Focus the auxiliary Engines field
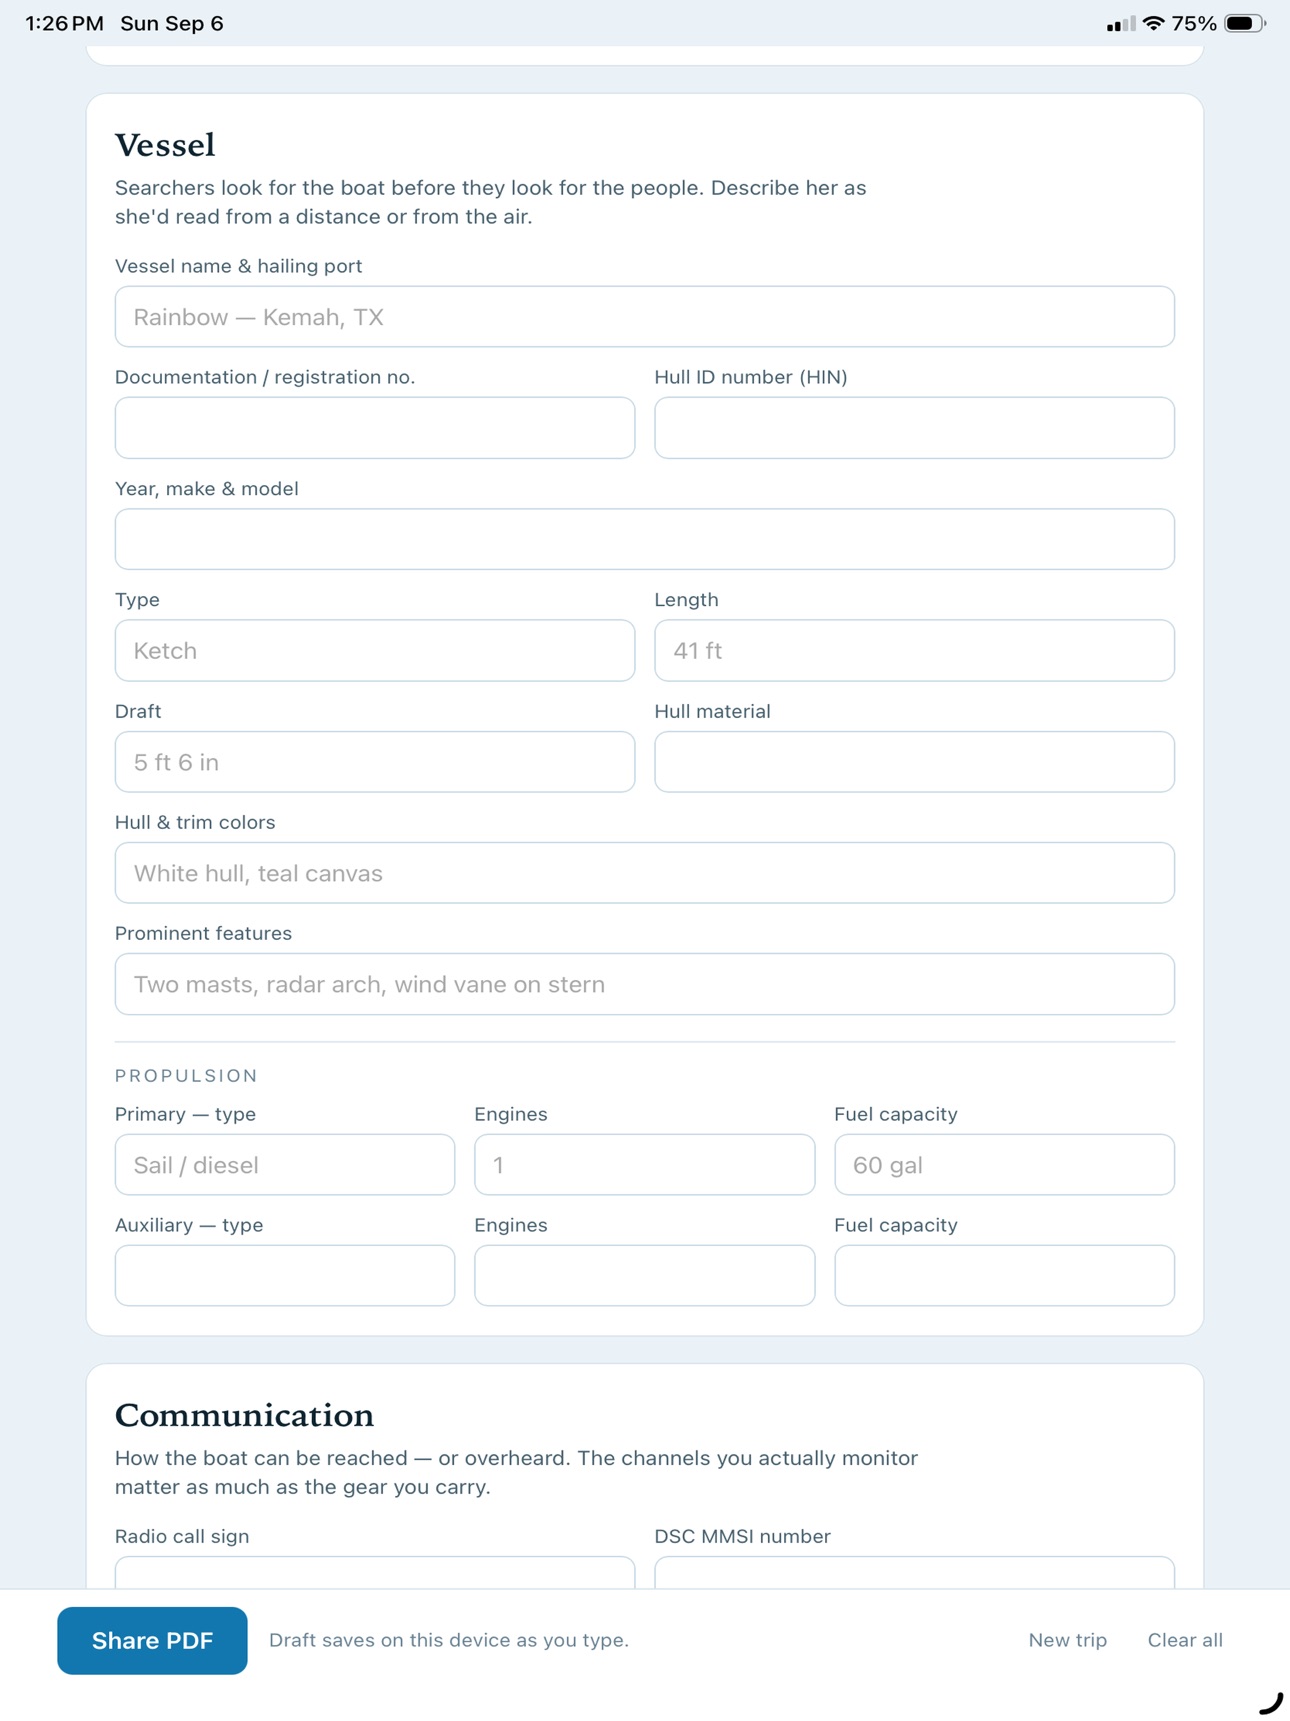 tap(644, 1275)
